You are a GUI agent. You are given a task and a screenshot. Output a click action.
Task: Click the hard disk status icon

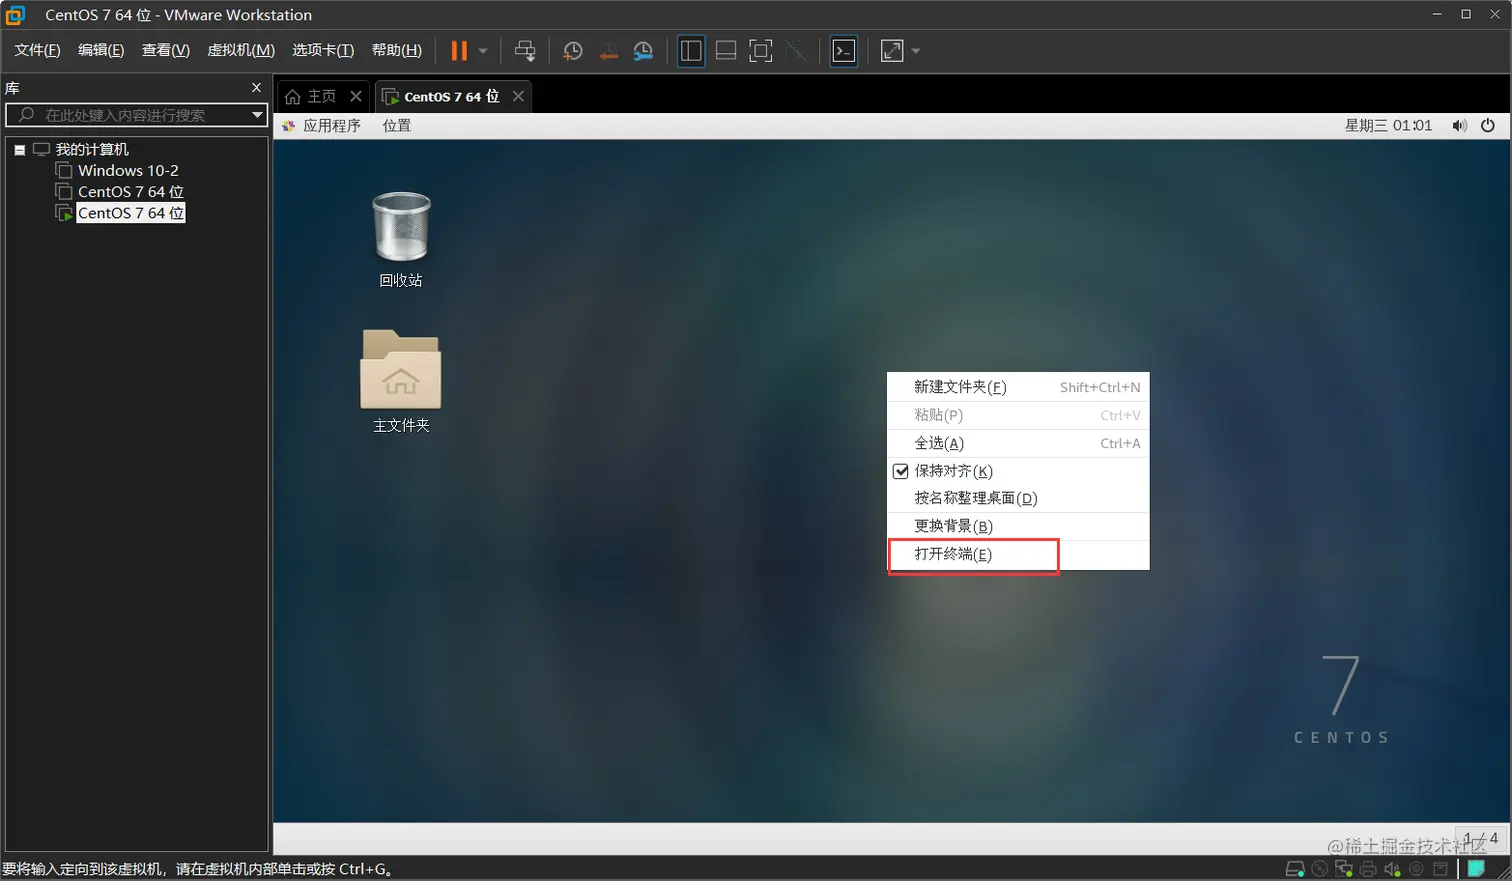[1295, 869]
